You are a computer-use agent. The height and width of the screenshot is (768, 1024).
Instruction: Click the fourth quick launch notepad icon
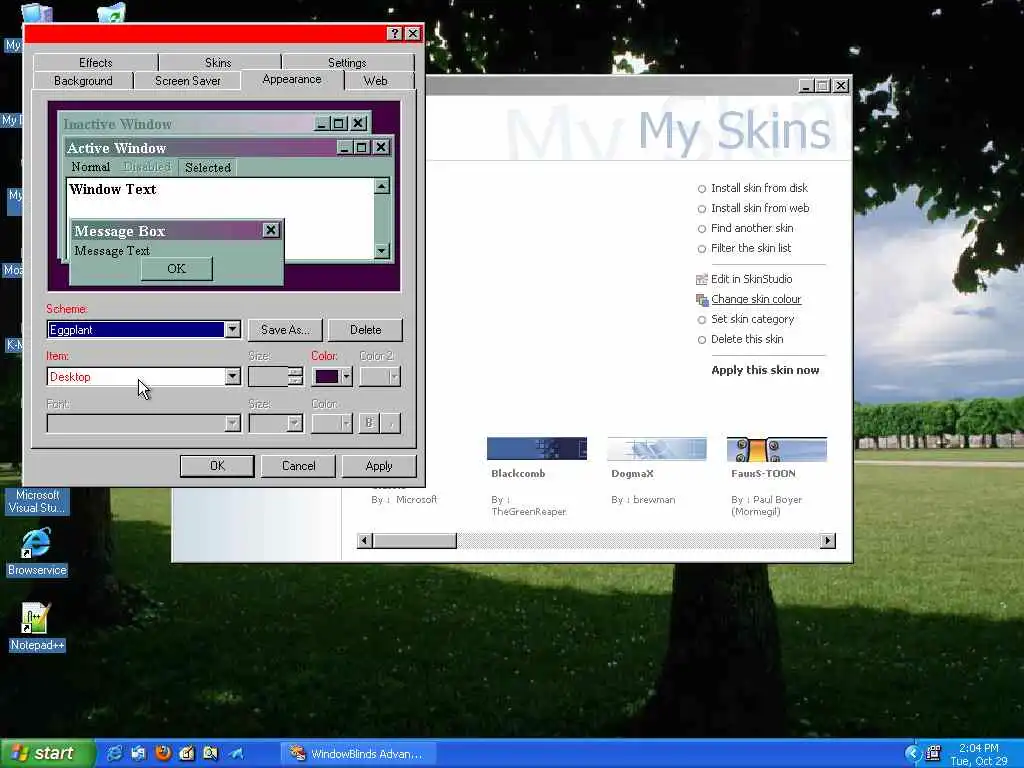tap(187, 753)
